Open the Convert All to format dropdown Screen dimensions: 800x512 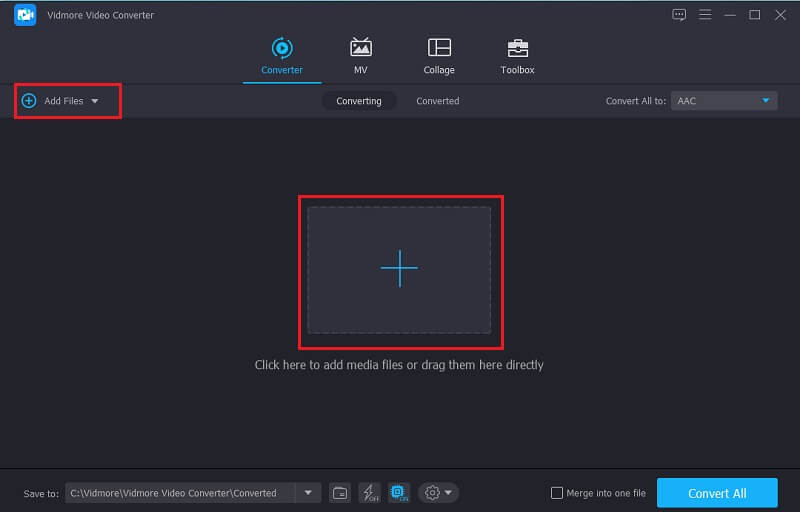(724, 101)
